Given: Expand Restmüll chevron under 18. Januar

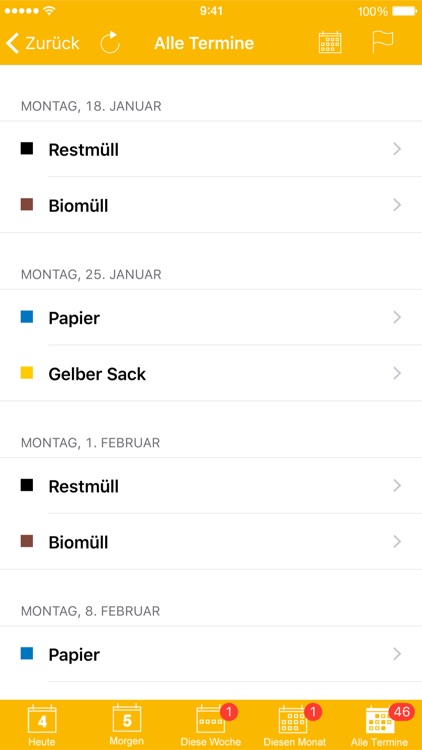Looking at the screenshot, I should click(397, 149).
